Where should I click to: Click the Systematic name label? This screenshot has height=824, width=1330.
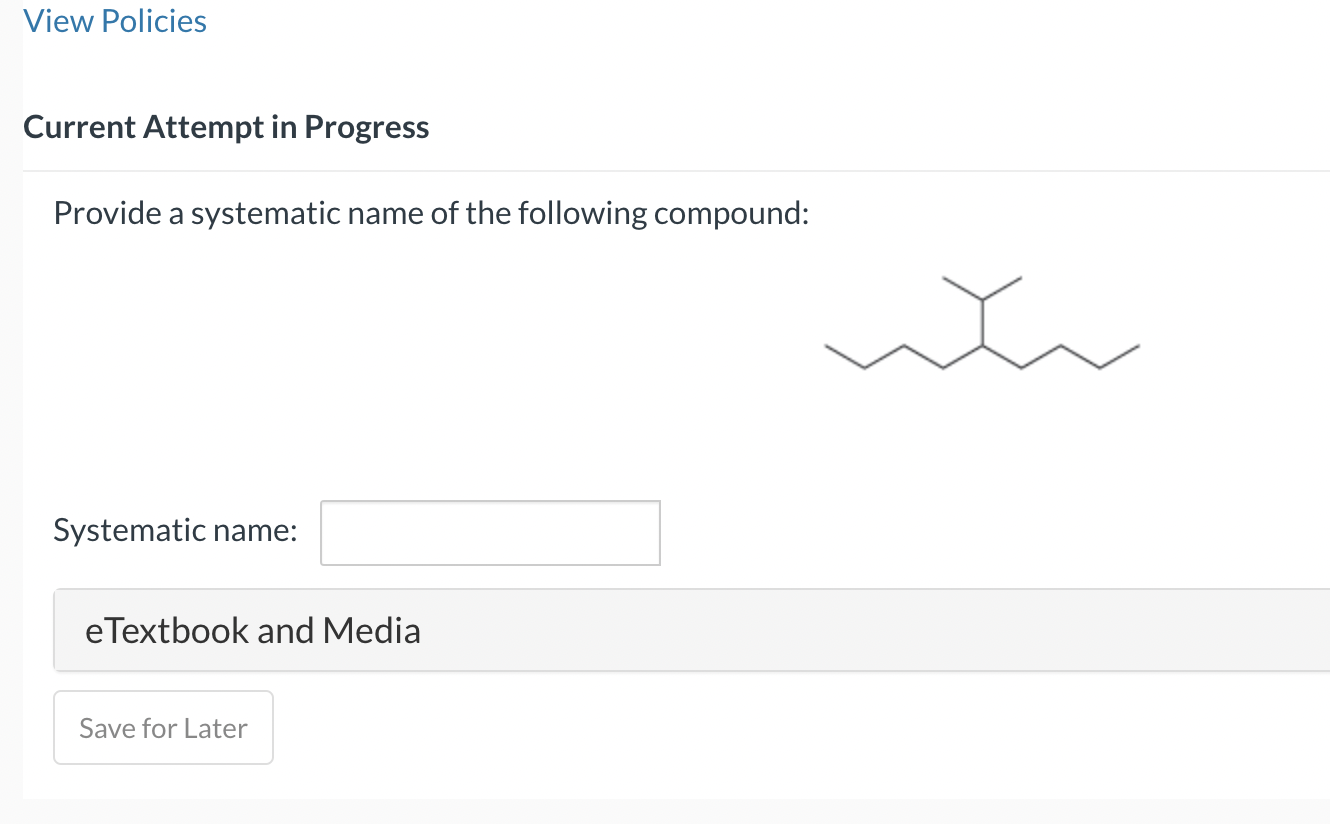point(174,530)
